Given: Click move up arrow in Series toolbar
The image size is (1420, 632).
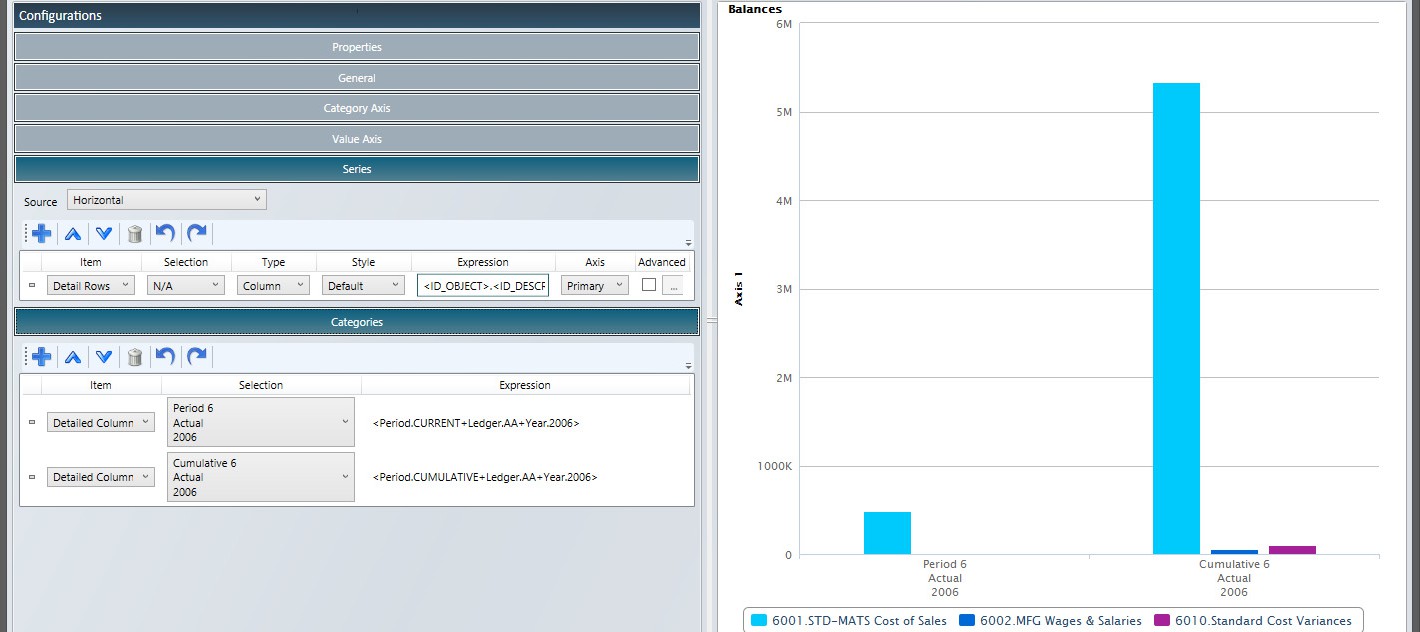Looking at the screenshot, I should pos(73,234).
